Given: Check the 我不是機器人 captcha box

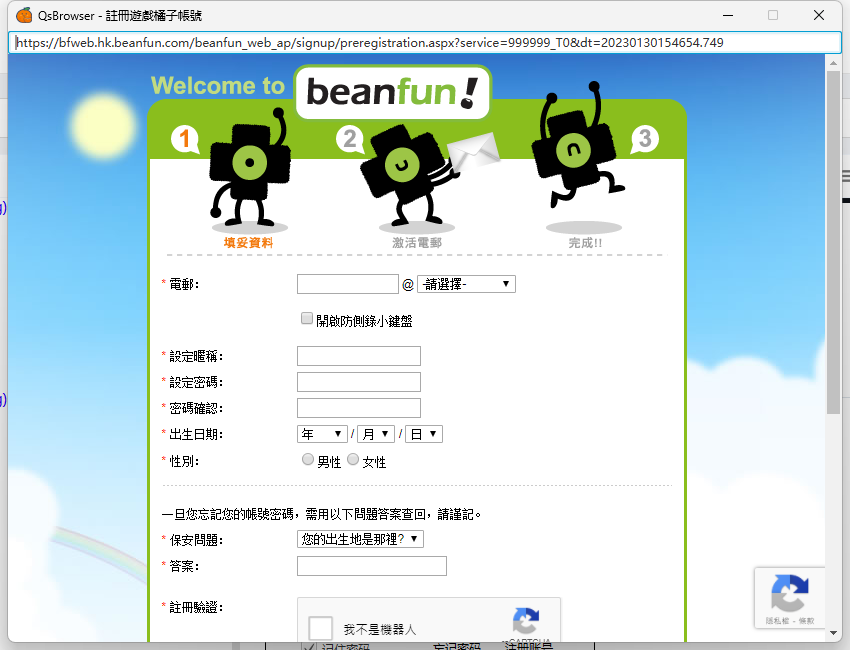Looking at the screenshot, I should point(320,628).
